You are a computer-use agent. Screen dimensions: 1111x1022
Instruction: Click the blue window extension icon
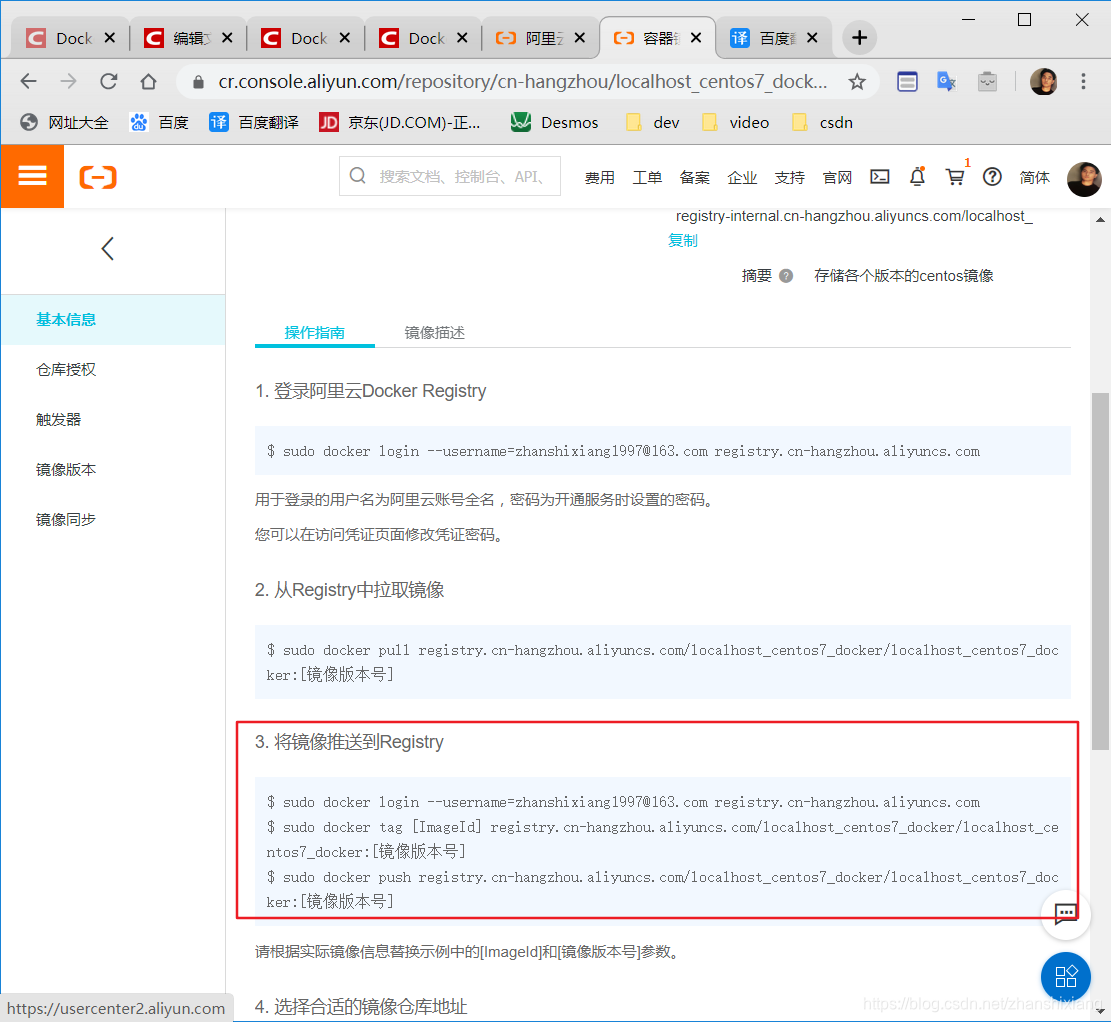coord(907,82)
